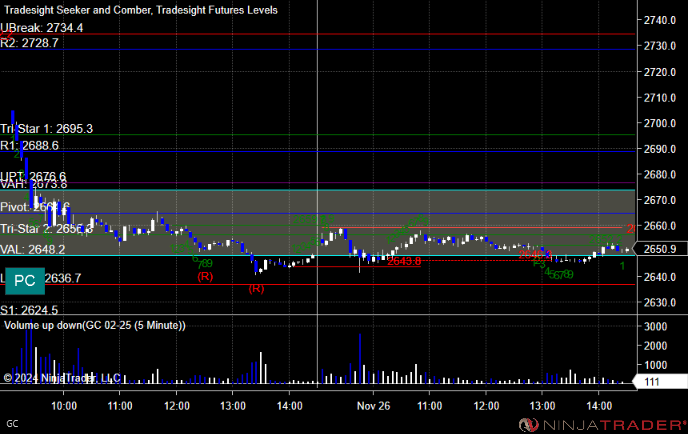Click the 2730.0 price axis value
688x434 pixels.
click(659, 46)
